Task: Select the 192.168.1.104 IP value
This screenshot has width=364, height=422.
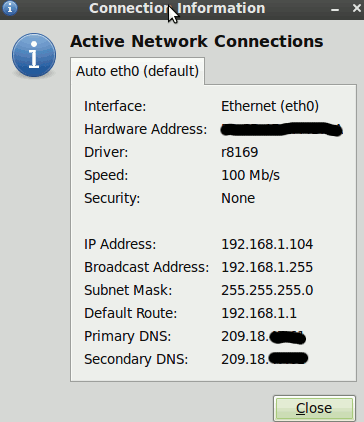Action: click(267, 244)
